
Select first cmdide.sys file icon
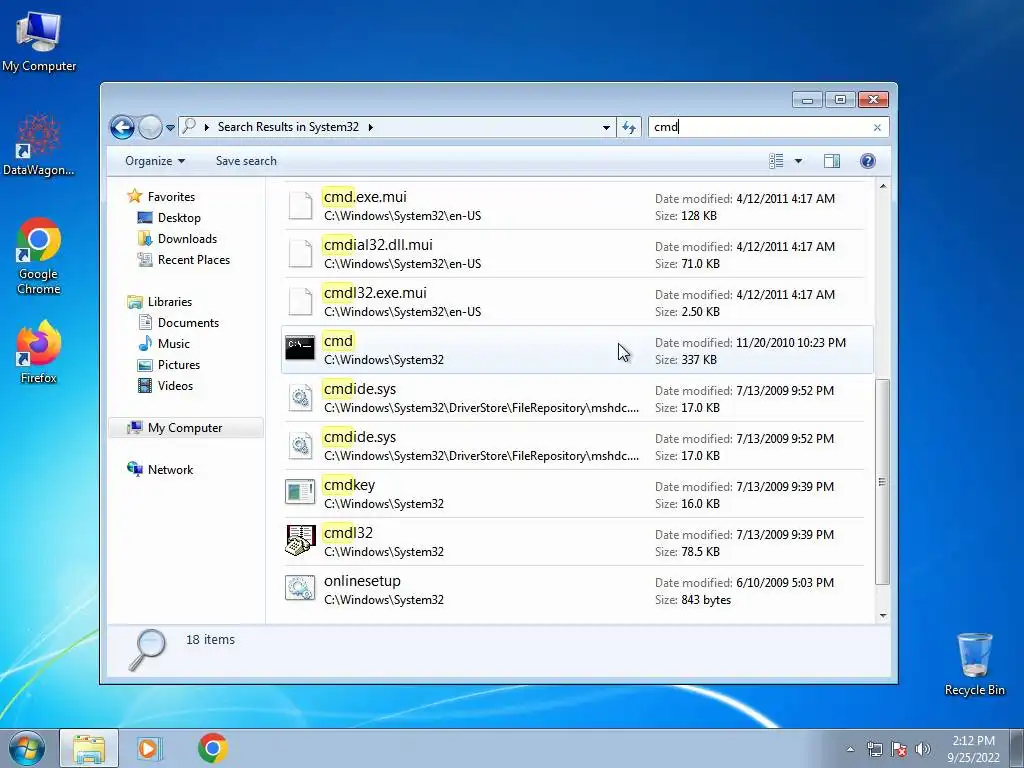click(x=300, y=397)
